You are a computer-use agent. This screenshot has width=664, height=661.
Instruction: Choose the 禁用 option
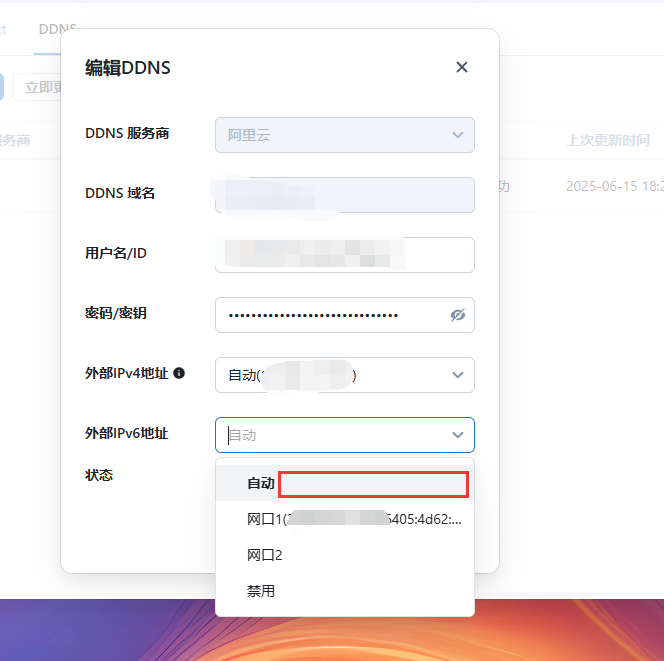click(345, 591)
